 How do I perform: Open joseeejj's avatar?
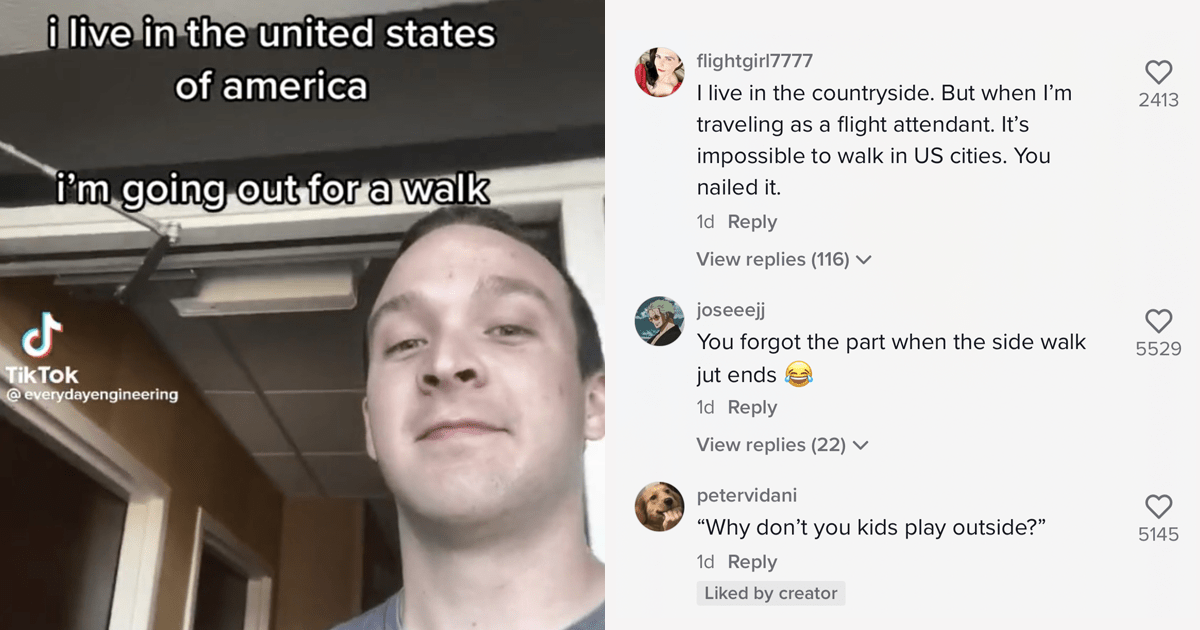(x=660, y=321)
